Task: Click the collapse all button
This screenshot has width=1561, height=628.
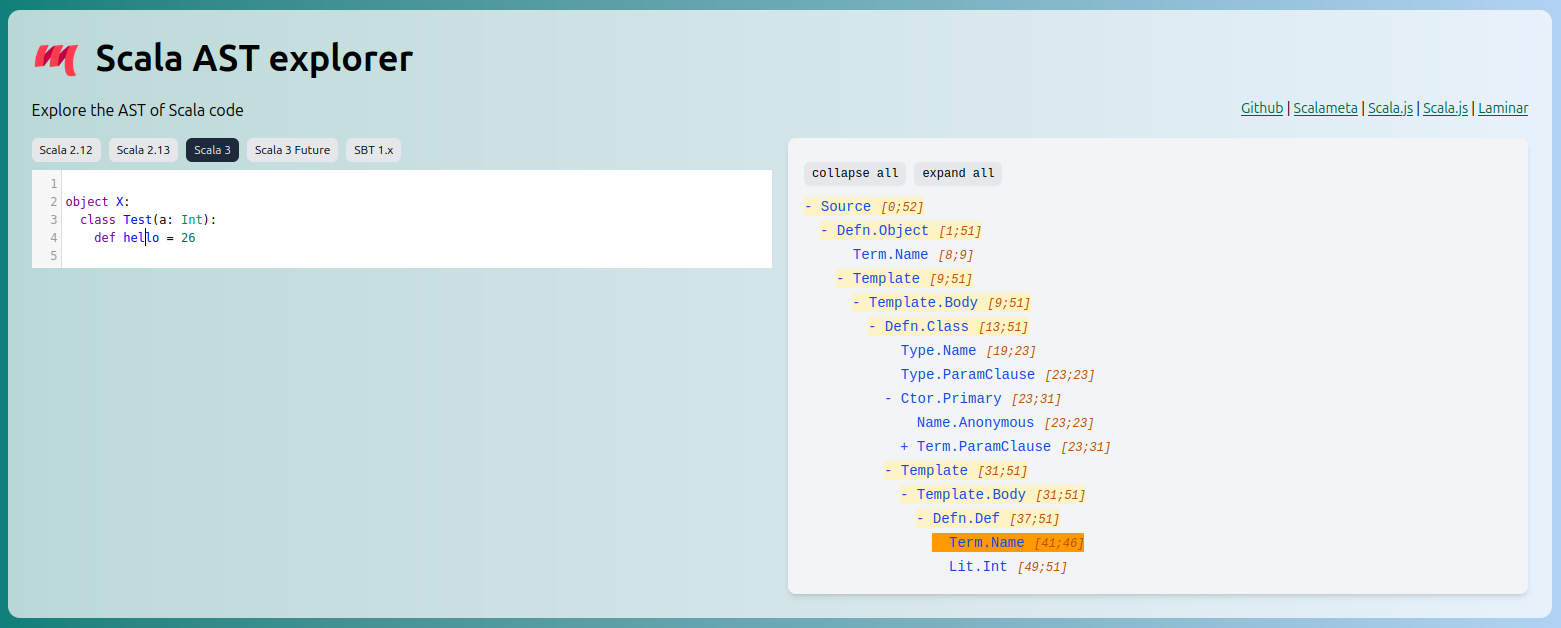Action: [x=855, y=173]
